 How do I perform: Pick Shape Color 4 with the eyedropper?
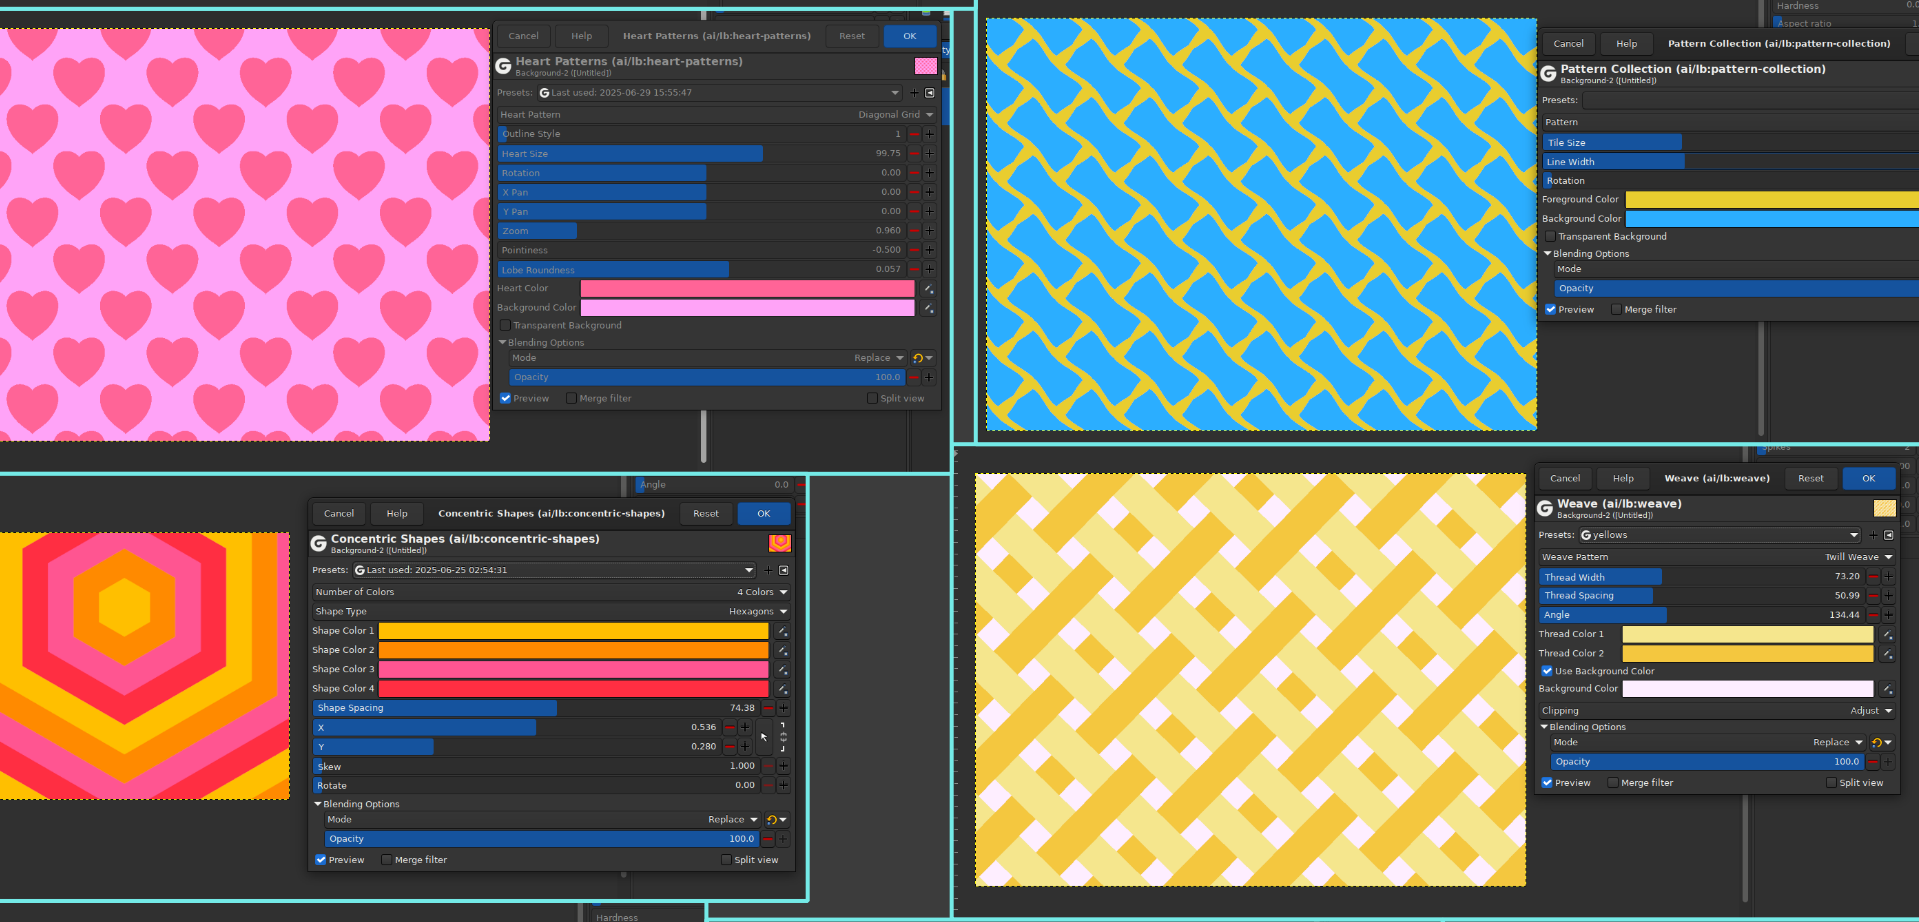tap(782, 689)
